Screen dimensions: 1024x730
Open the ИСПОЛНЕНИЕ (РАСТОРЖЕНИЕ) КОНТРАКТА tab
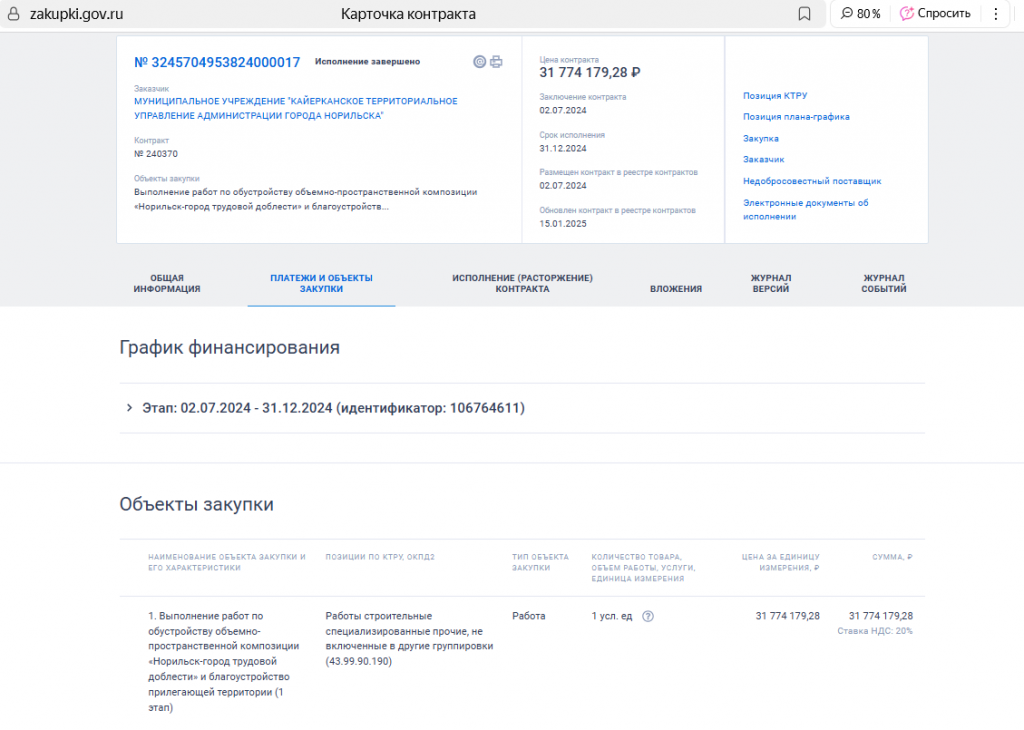tap(522, 283)
